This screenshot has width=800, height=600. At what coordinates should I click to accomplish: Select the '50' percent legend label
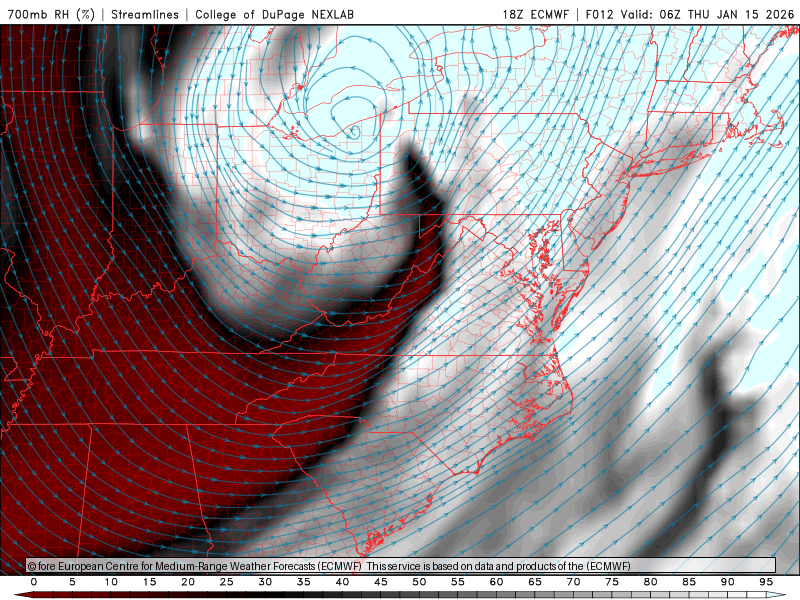click(x=419, y=582)
